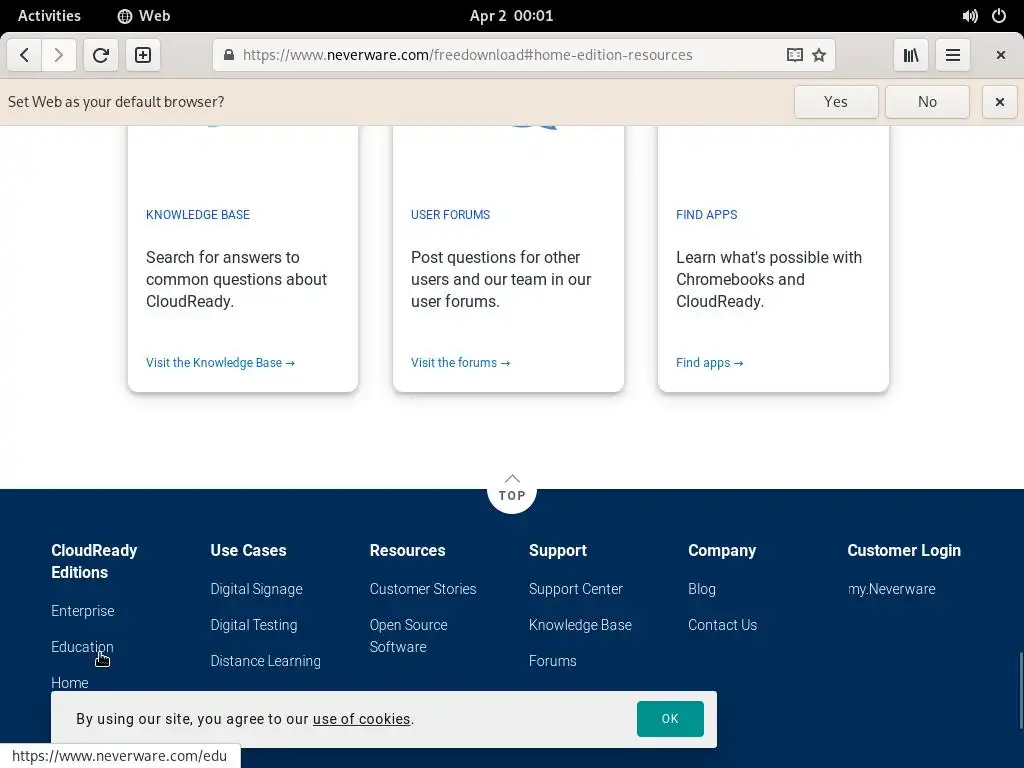Jump to top with the TOP button

point(512,490)
